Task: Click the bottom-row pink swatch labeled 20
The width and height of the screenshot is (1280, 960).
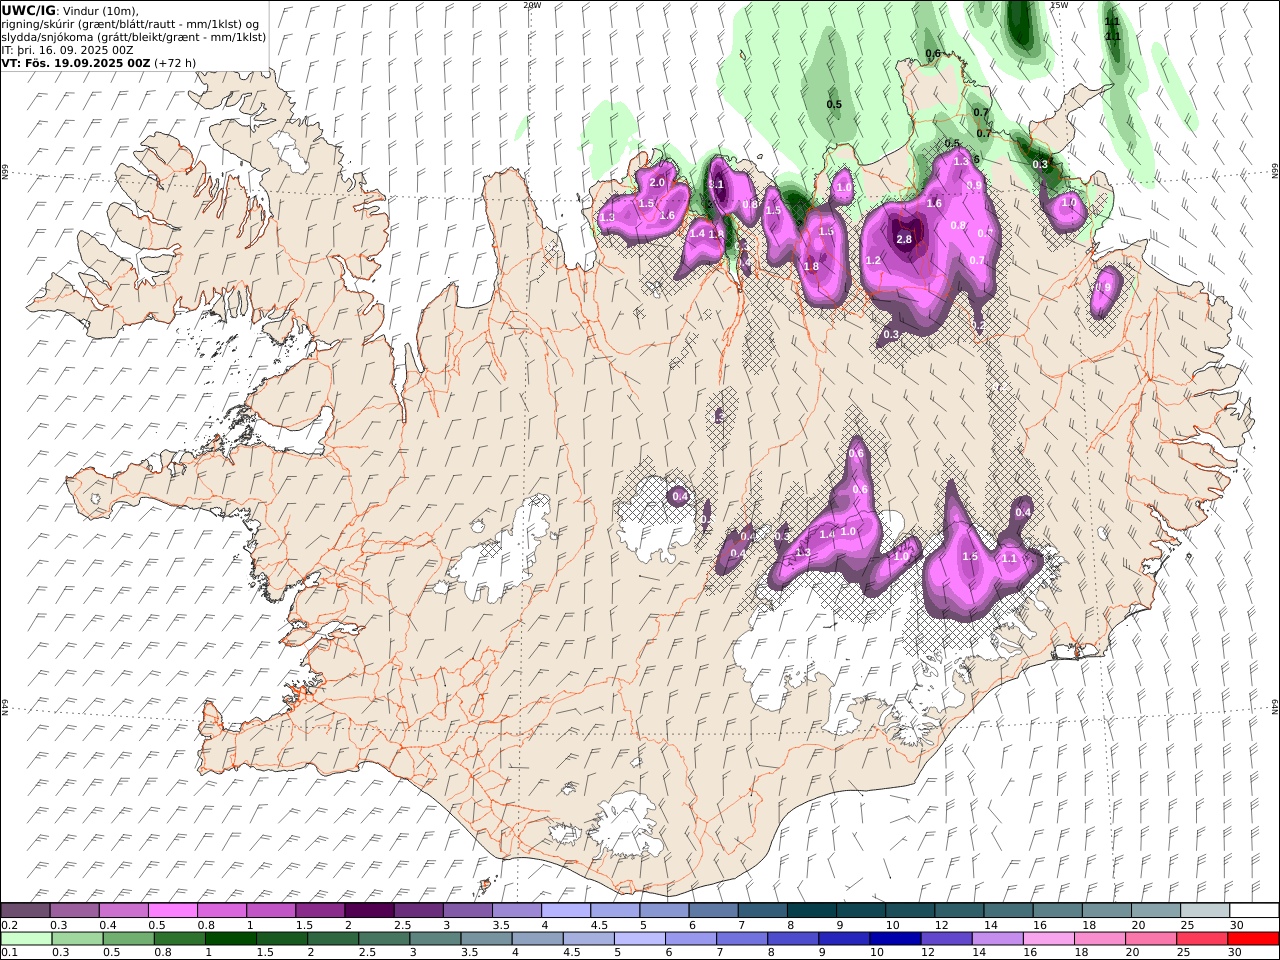Action: pyautogui.click(x=1150, y=938)
